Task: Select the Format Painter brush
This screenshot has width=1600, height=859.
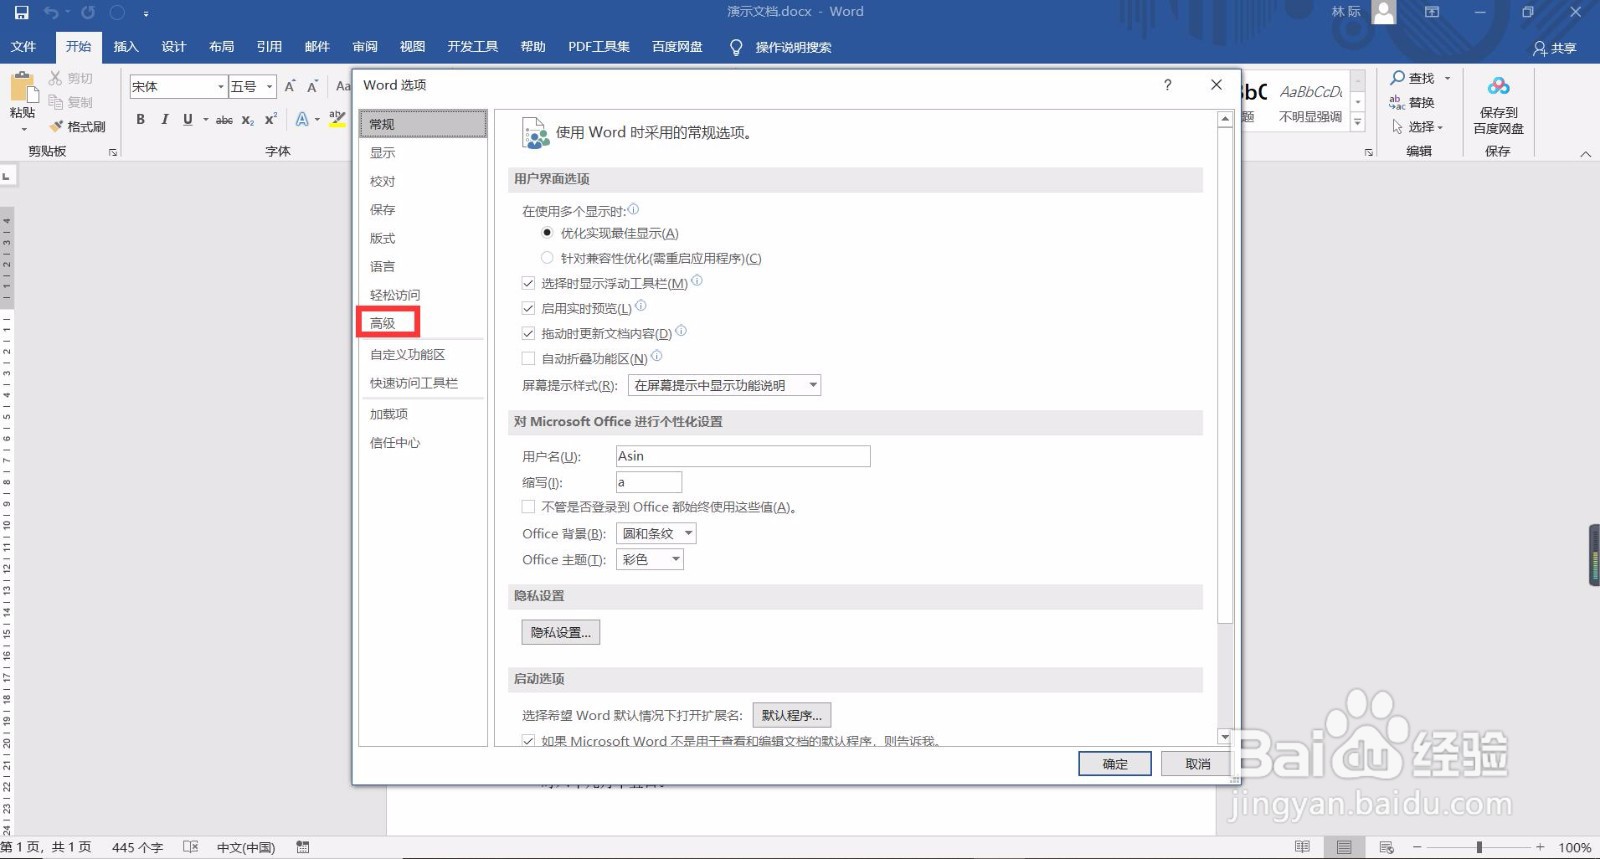Action: pos(56,126)
